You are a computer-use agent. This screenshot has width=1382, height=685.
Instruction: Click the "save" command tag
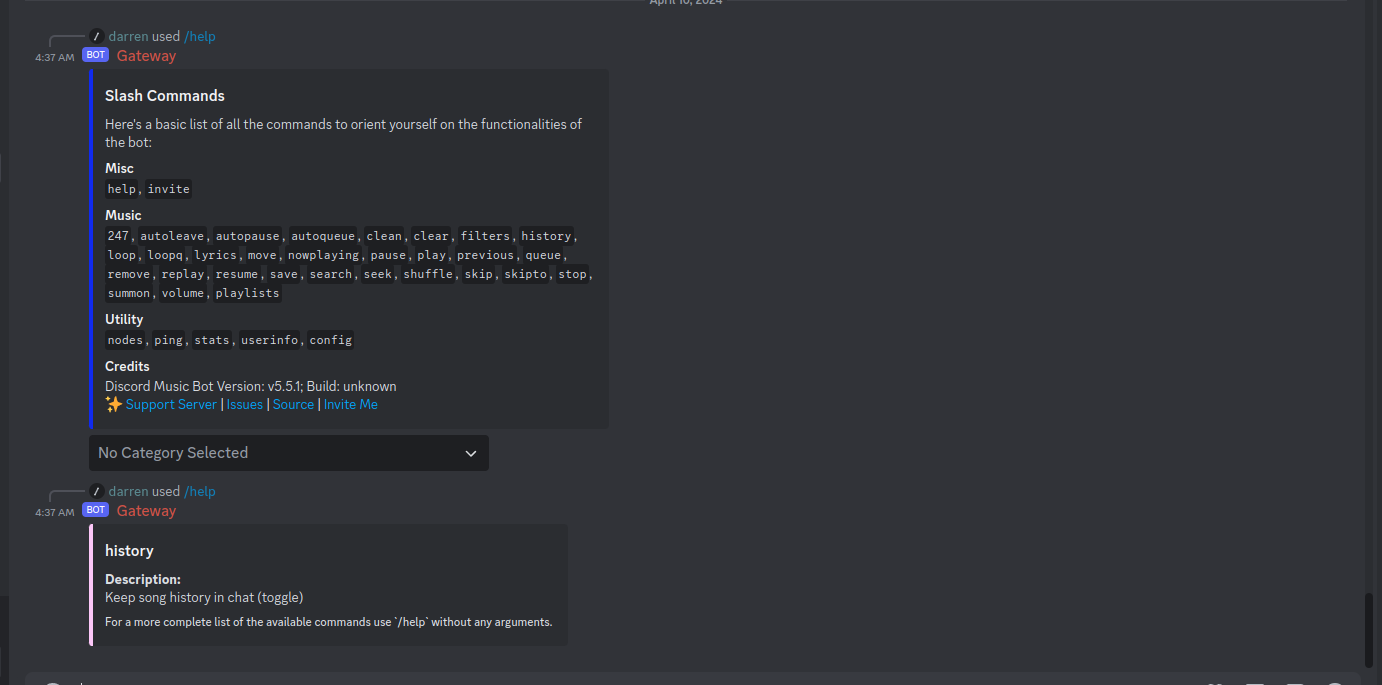(x=283, y=274)
